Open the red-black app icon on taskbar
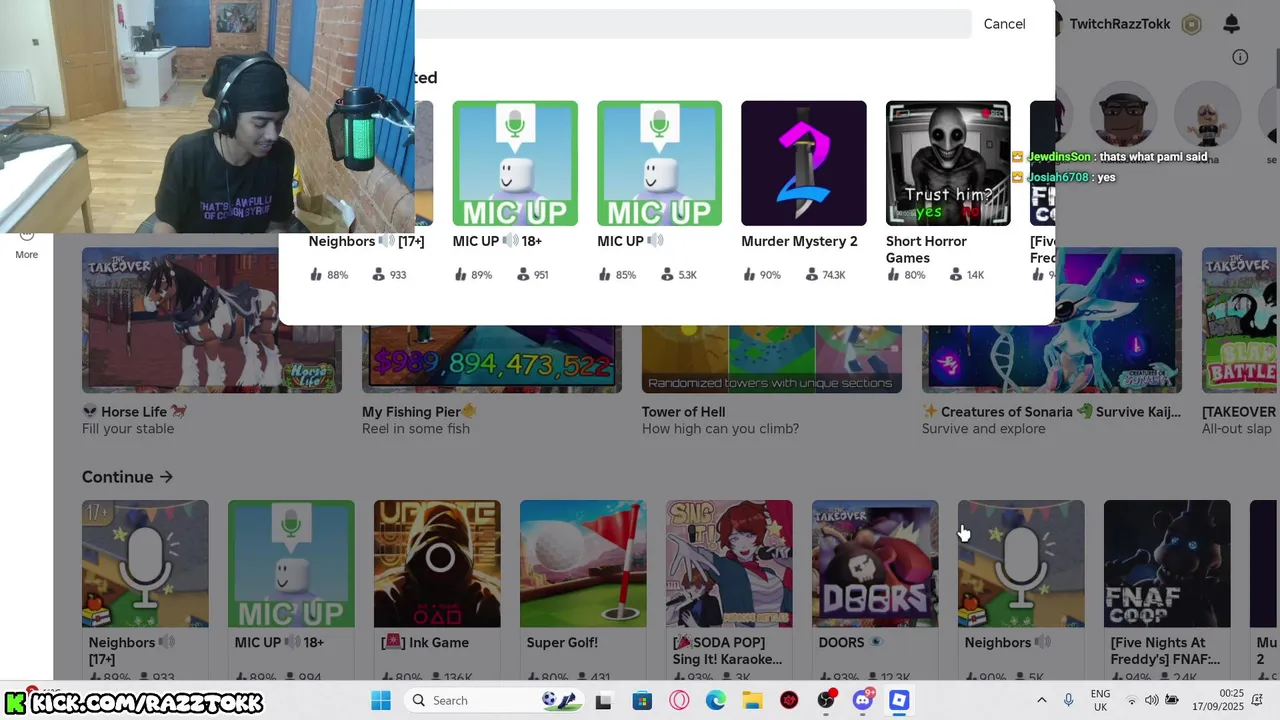 789,700
